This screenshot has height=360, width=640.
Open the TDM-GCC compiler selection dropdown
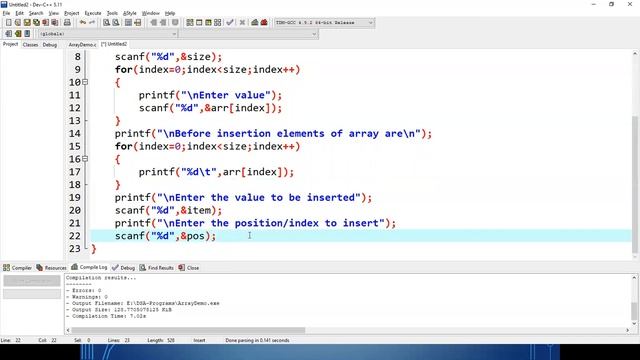(324, 22)
